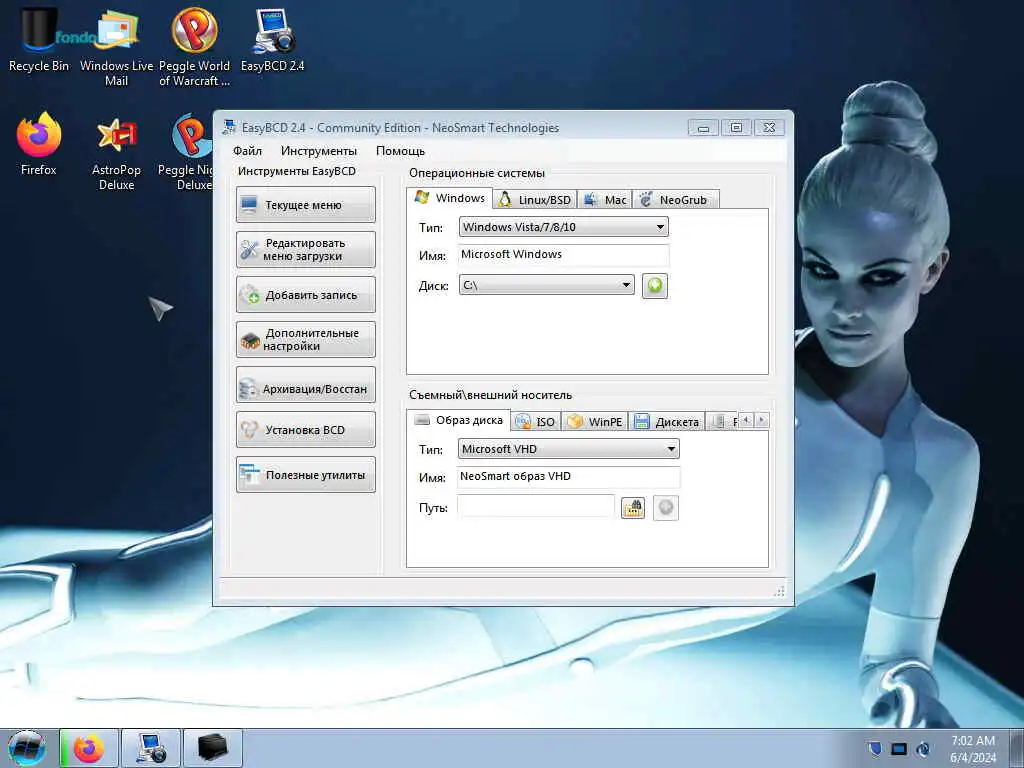The width and height of the screenshot is (1024, 768).
Task: Switch to the Mac tab
Action: click(605, 200)
